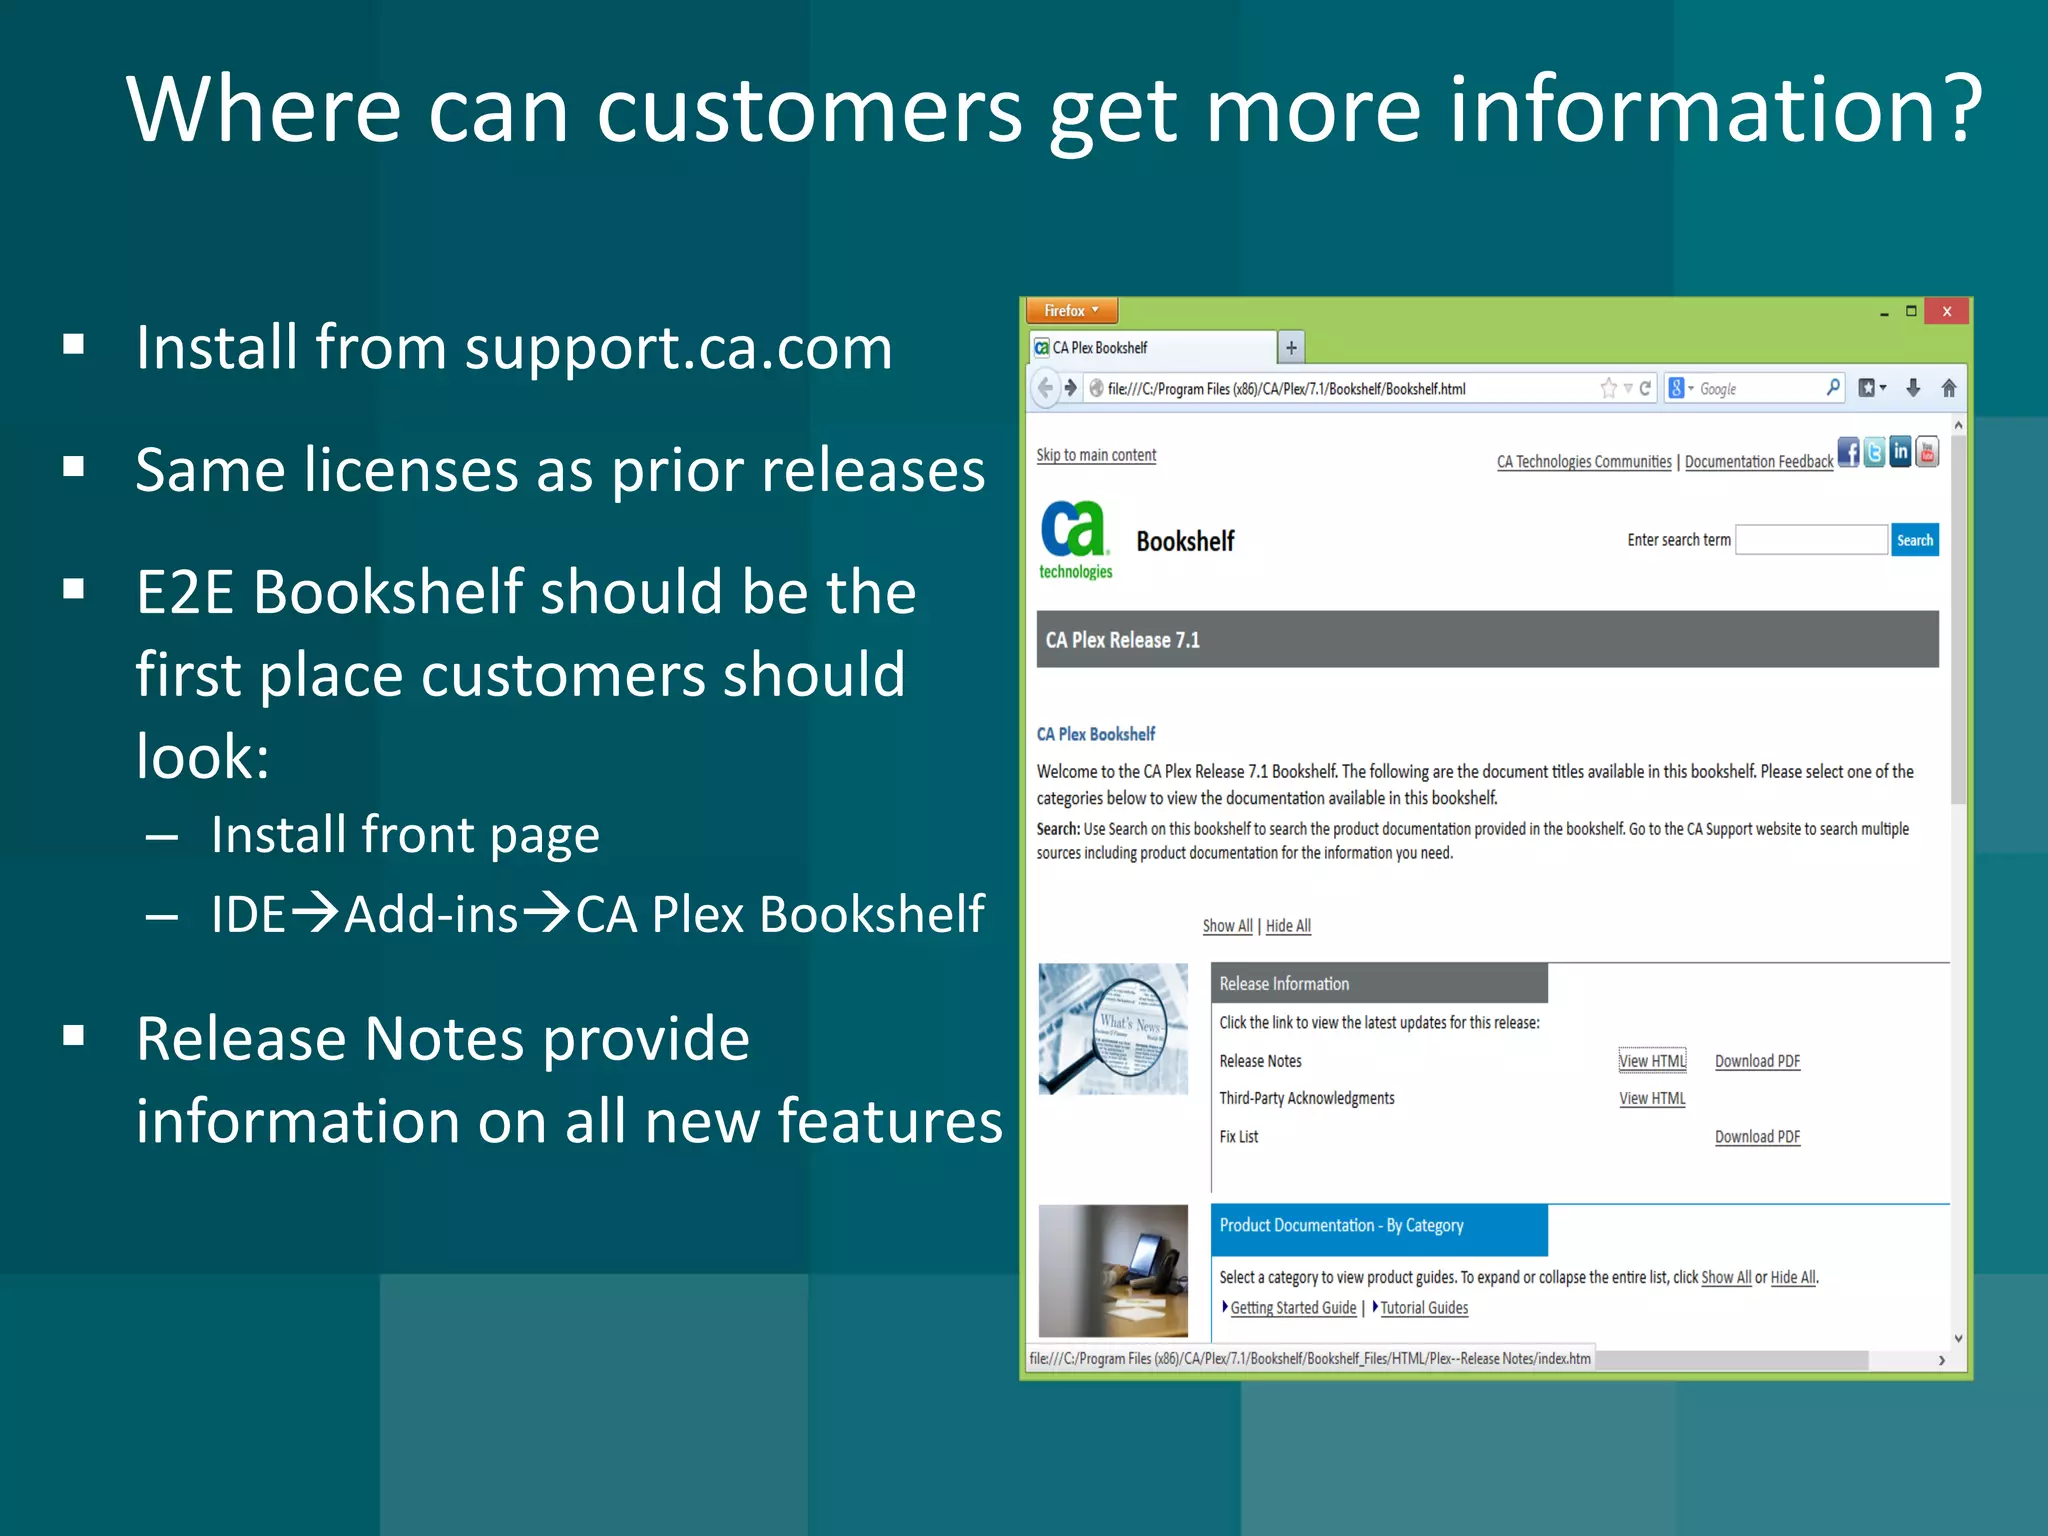Open the Google search engine dropdown
This screenshot has height=1536, width=2048.
tap(1680, 388)
